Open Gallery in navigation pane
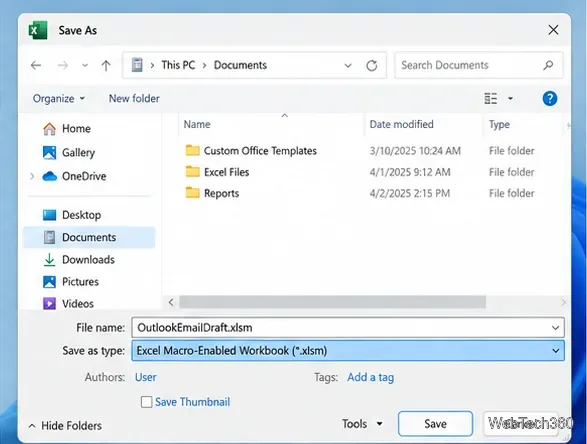The image size is (587, 444). pyautogui.click(x=78, y=153)
